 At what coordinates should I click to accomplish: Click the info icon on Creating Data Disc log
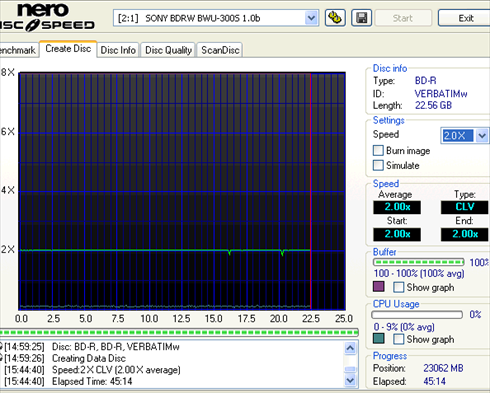[1, 358]
